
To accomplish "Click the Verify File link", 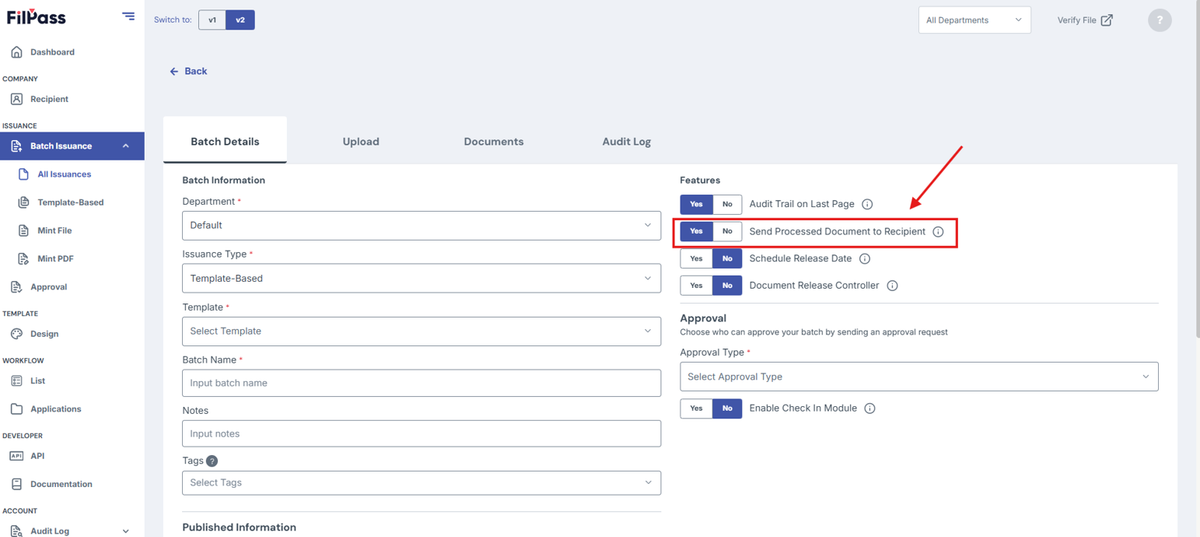I will coord(1085,20).
